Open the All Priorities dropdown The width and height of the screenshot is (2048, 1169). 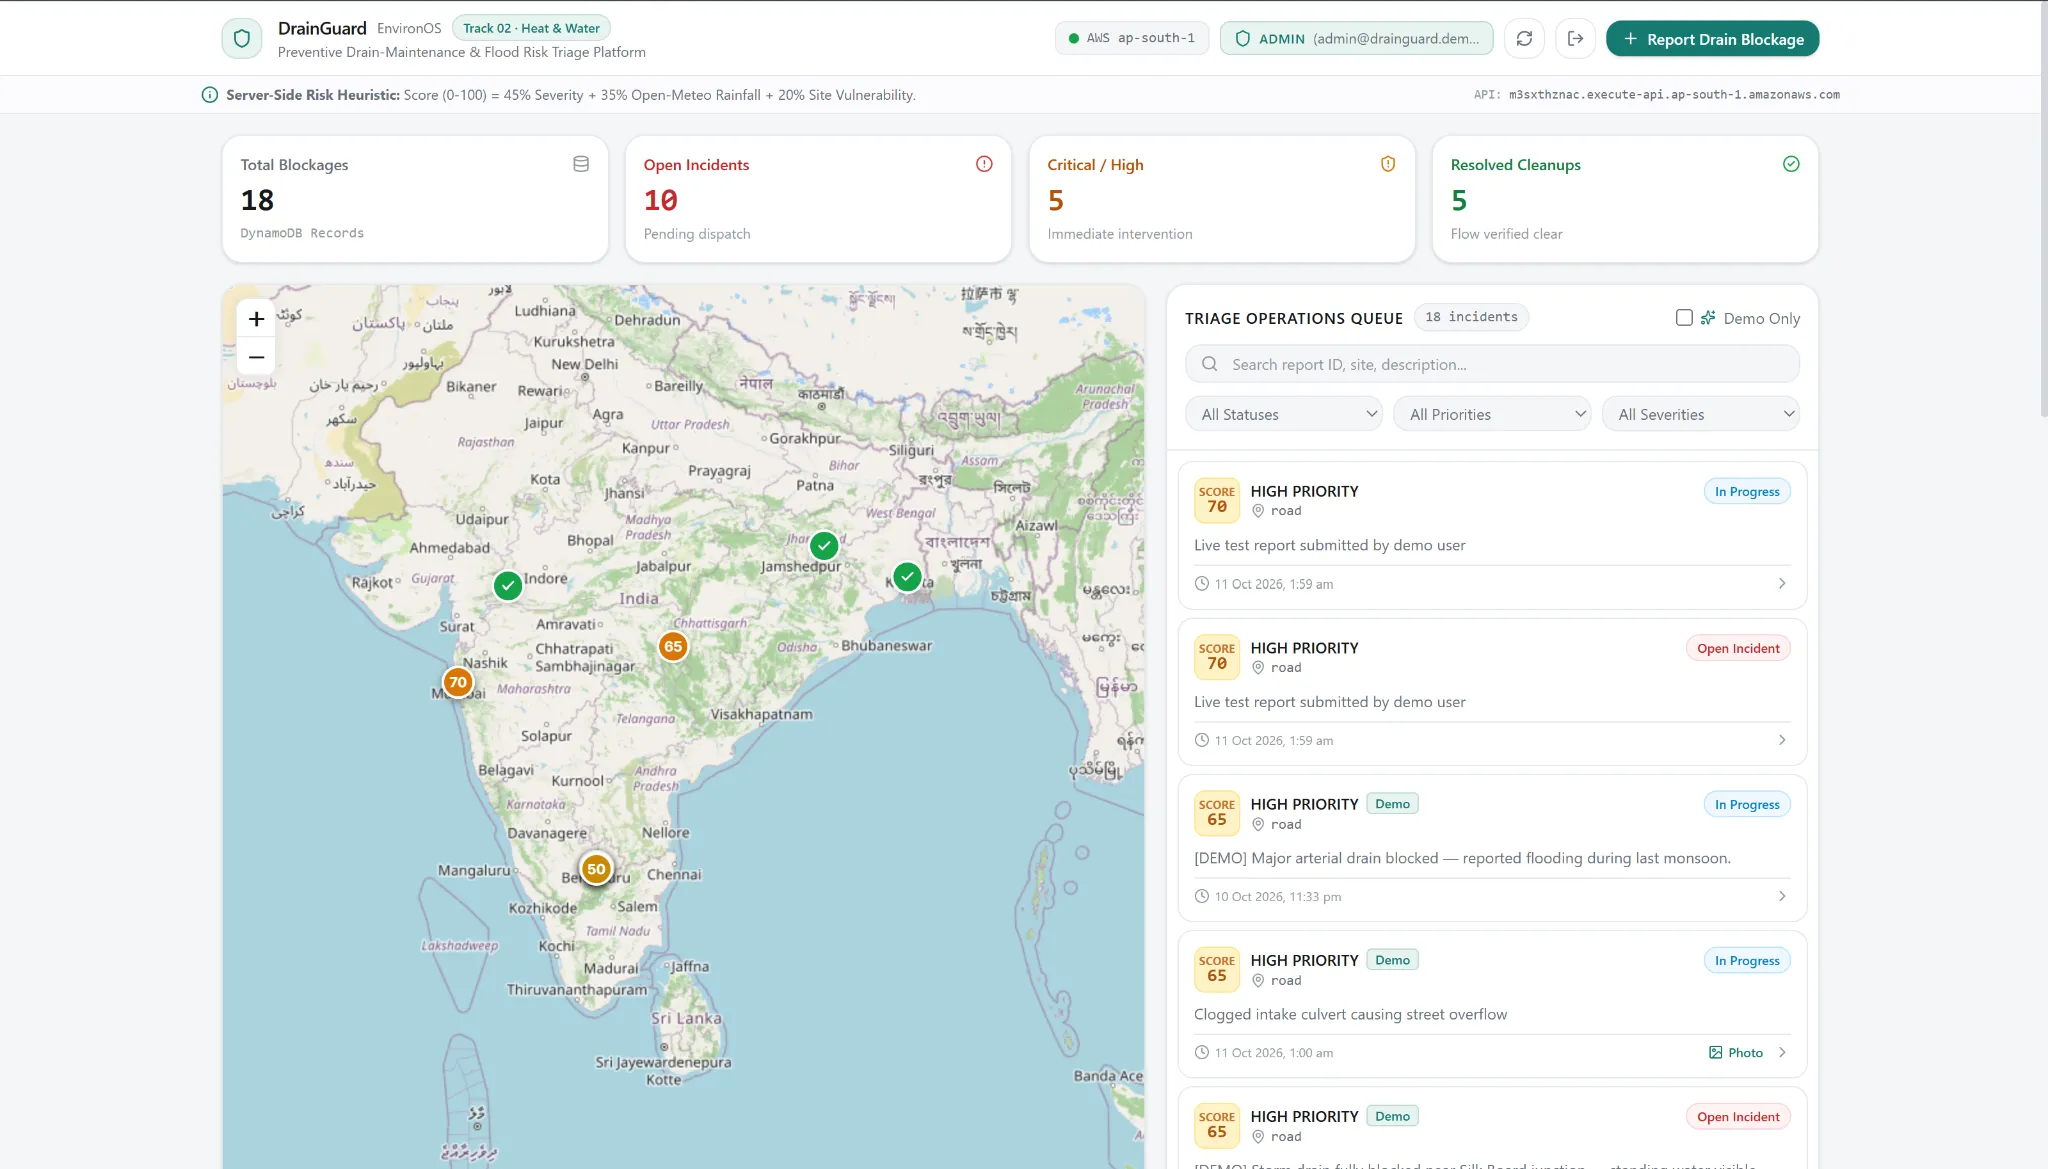[1492, 414]
